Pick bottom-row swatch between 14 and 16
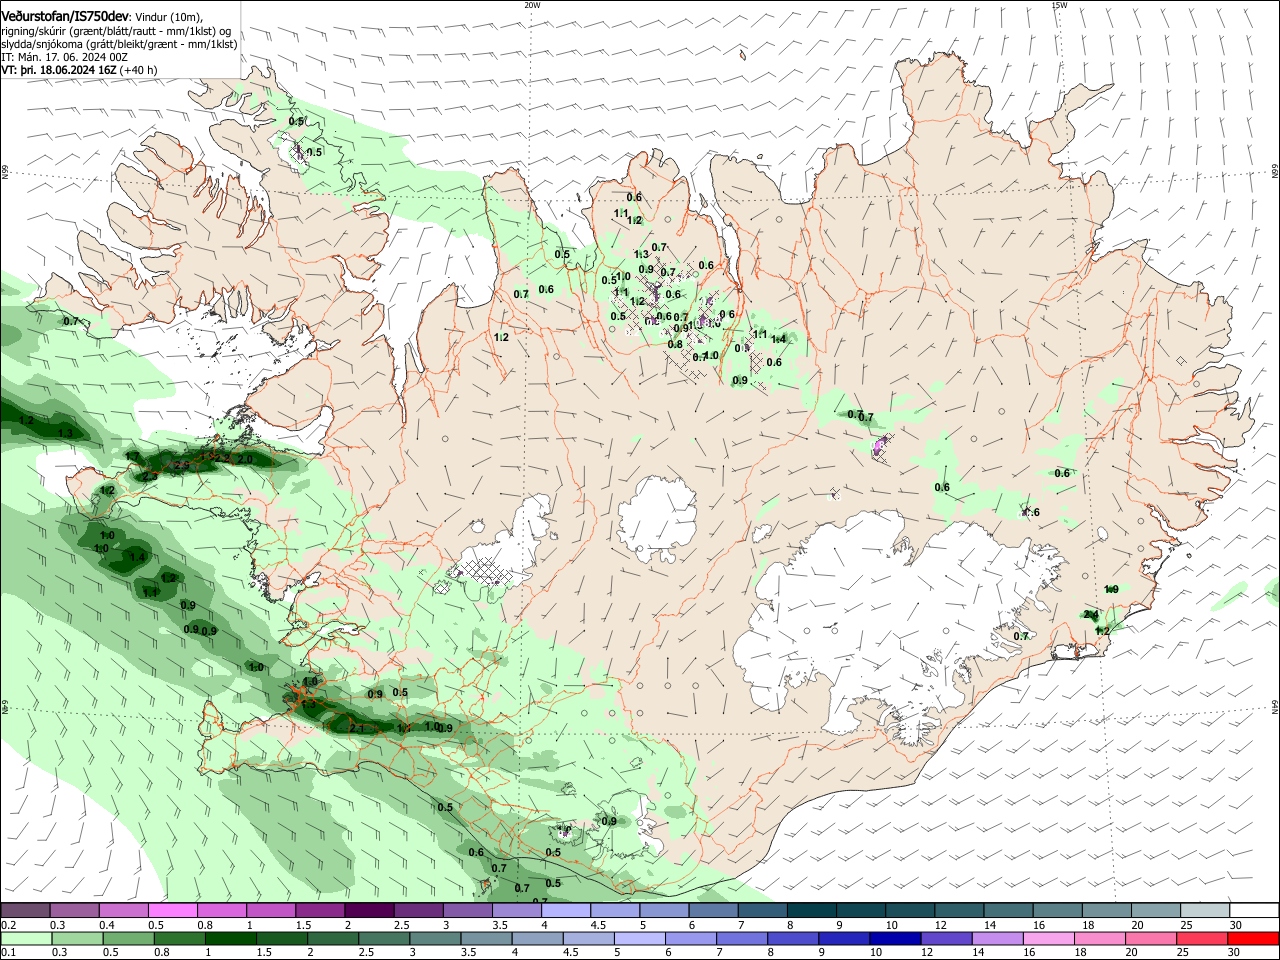 998,938
